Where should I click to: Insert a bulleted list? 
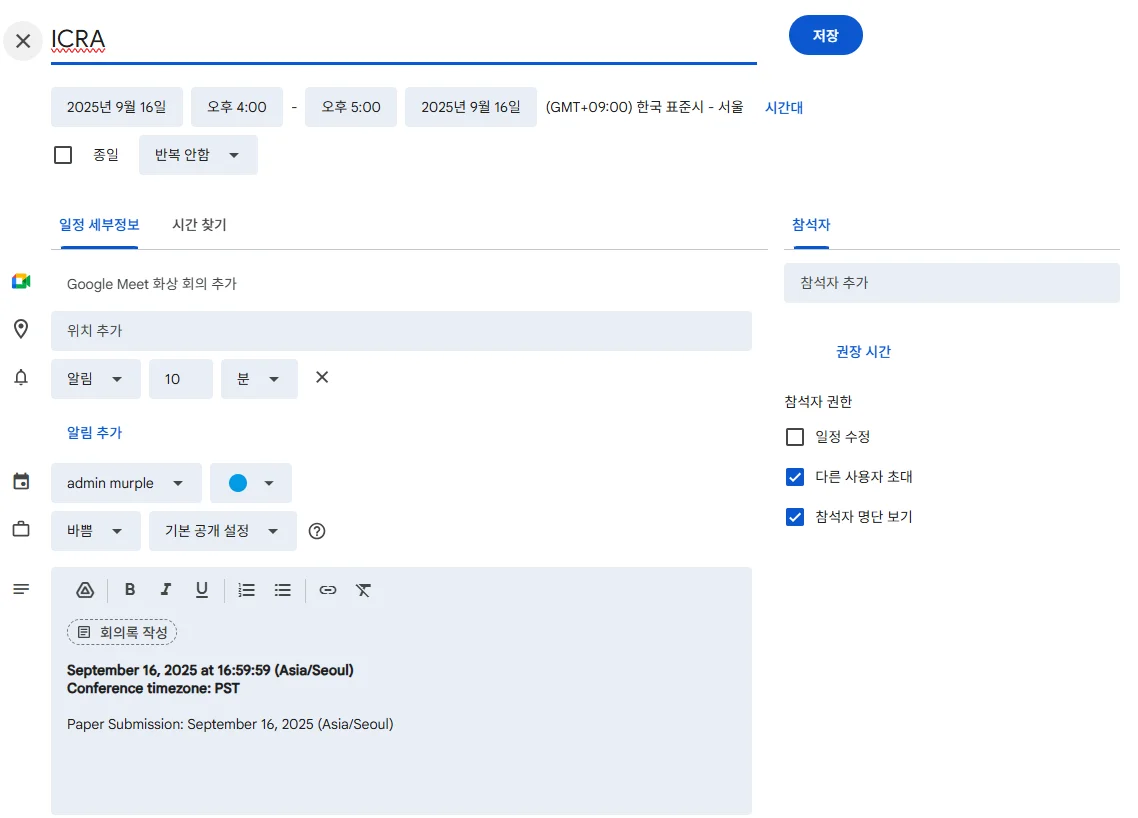click(283, 590)
